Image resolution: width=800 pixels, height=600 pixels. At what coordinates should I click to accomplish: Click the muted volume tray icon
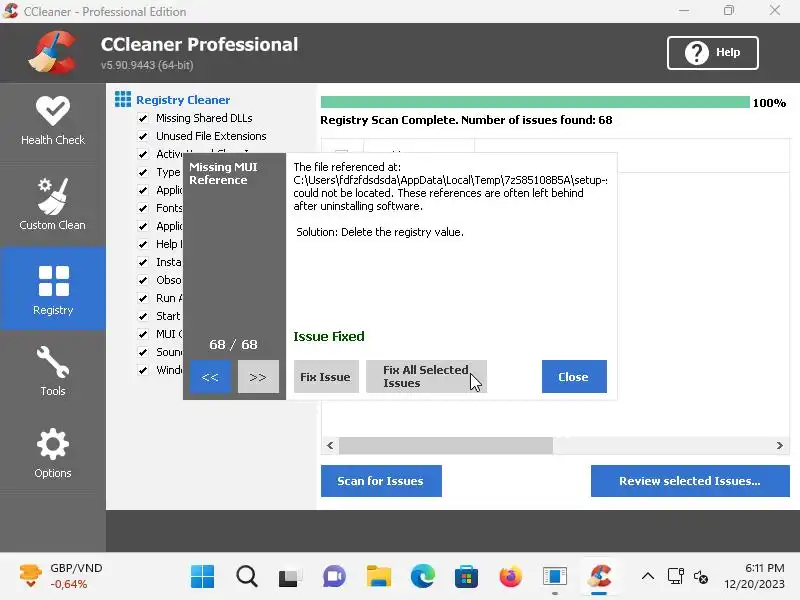pos(701,577)
